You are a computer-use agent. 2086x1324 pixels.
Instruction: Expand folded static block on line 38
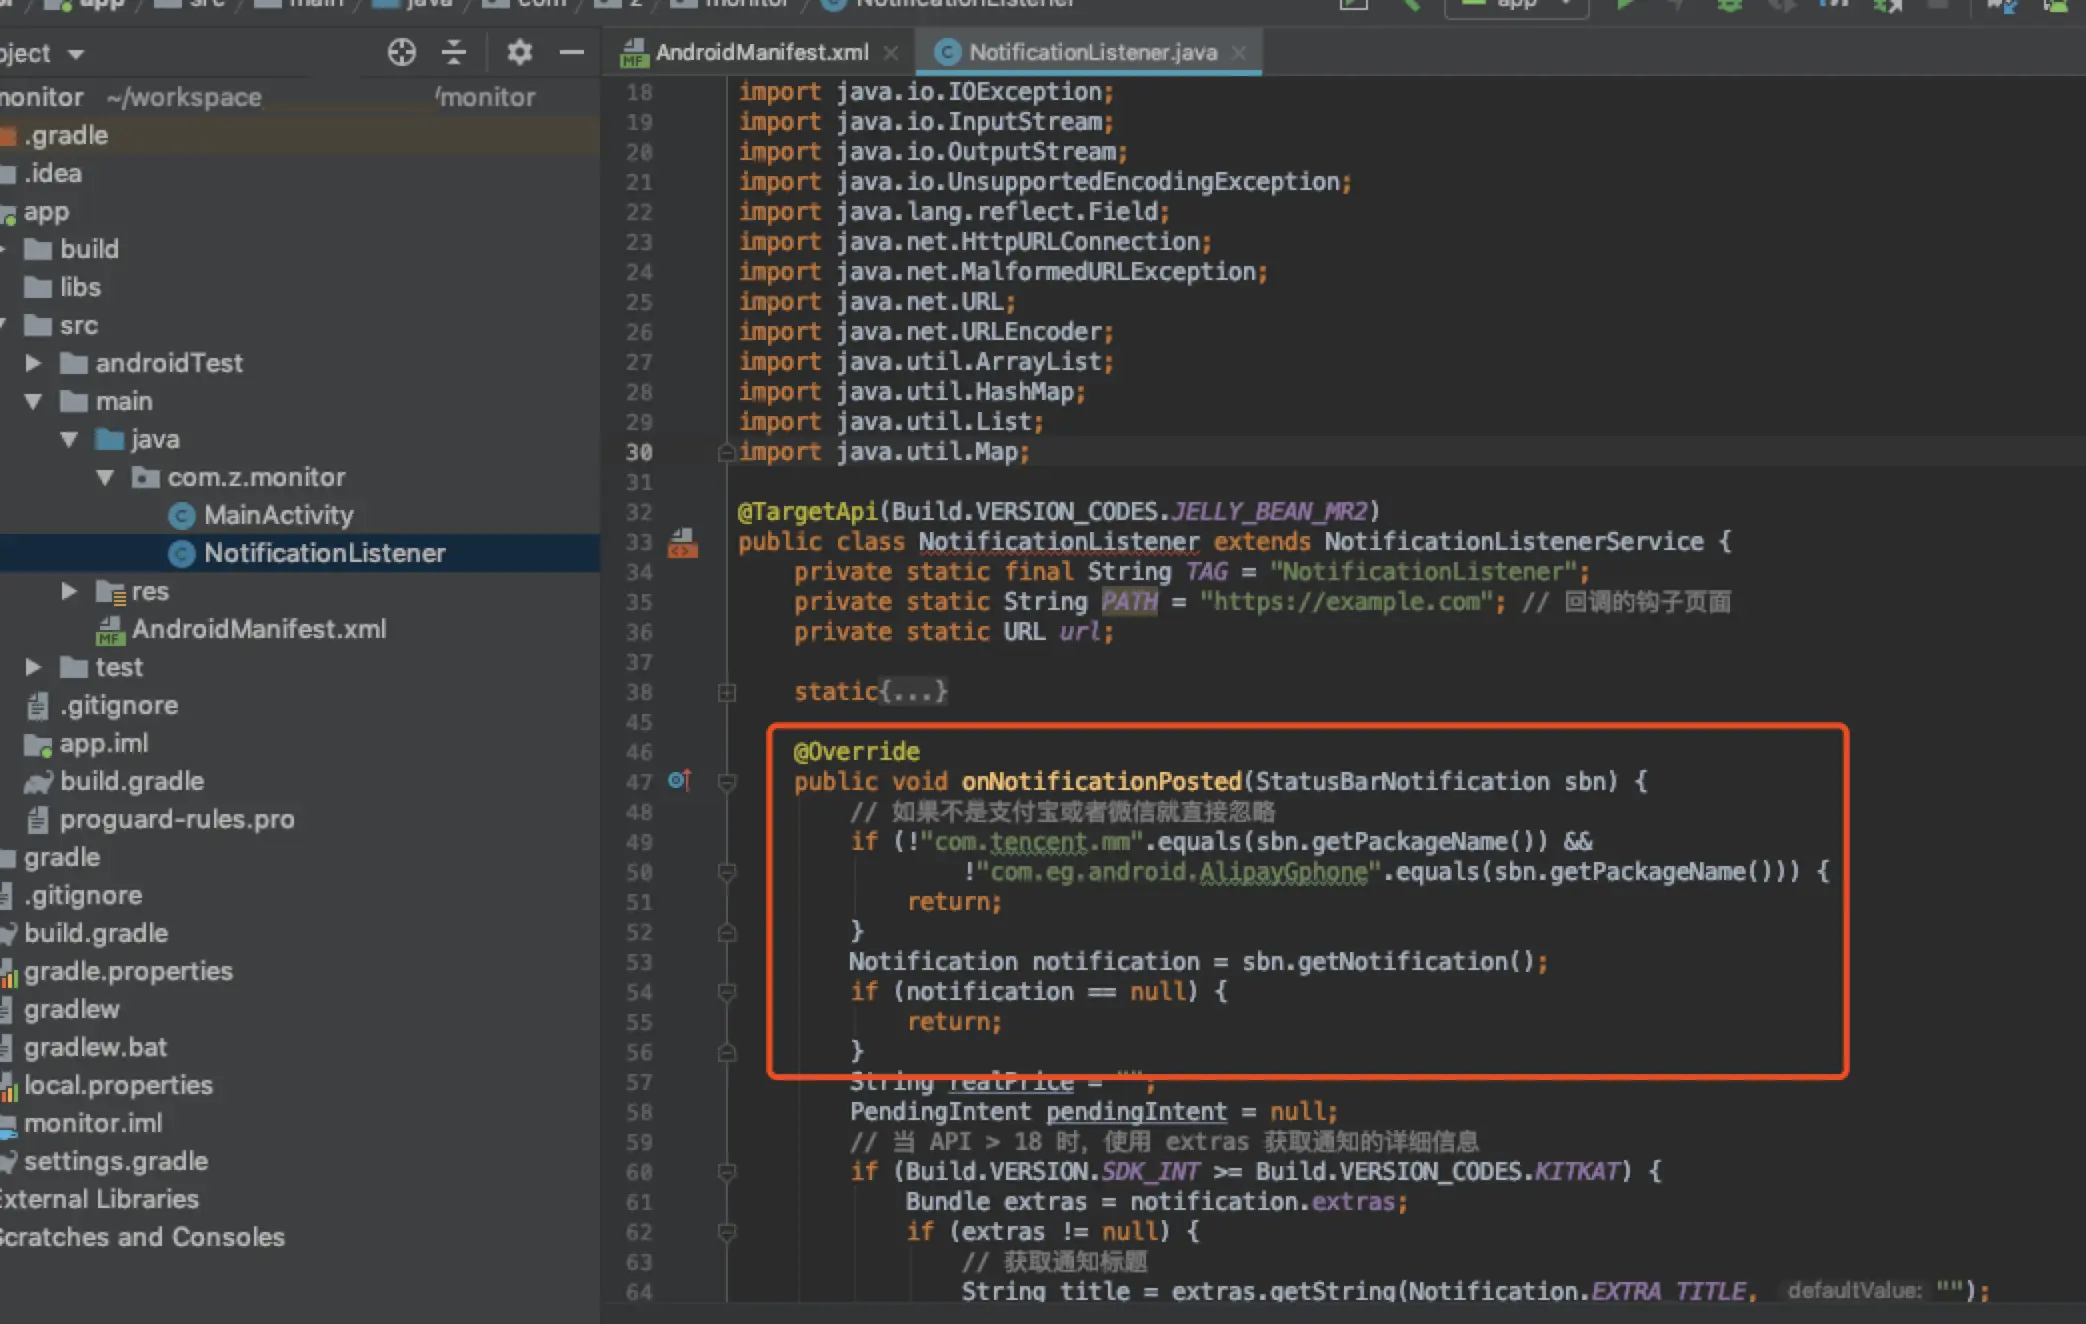pos(727,692)
